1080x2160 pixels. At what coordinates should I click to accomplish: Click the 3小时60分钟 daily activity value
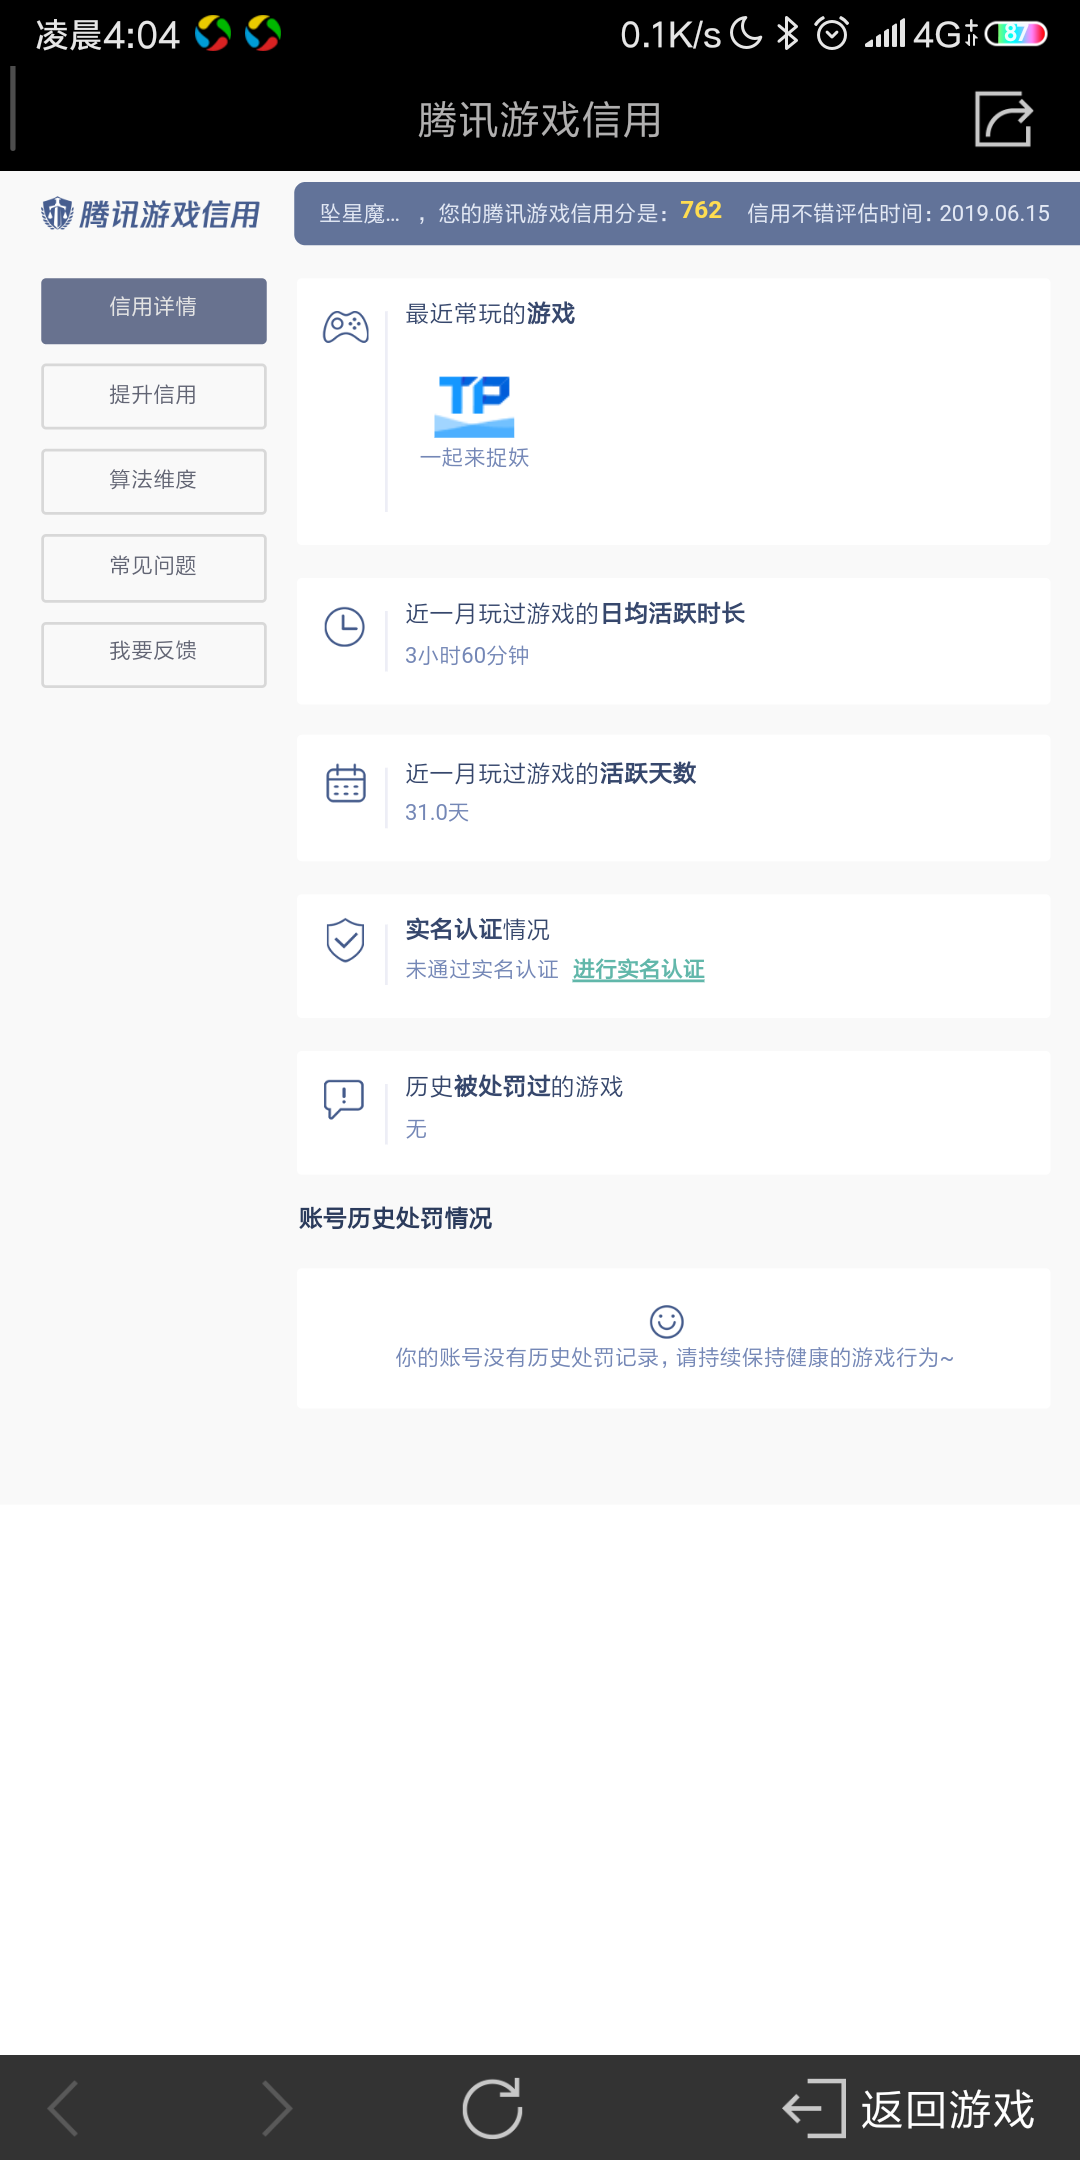pos(467,655)
